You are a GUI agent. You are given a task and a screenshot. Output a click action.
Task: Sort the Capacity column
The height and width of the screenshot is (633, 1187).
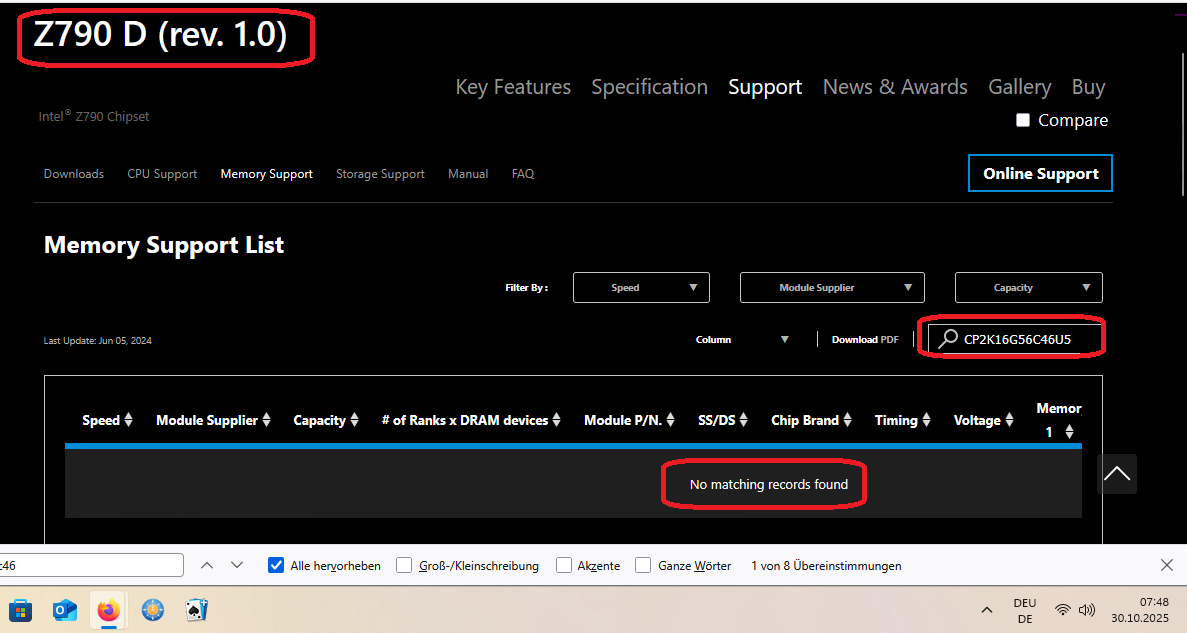354,420
